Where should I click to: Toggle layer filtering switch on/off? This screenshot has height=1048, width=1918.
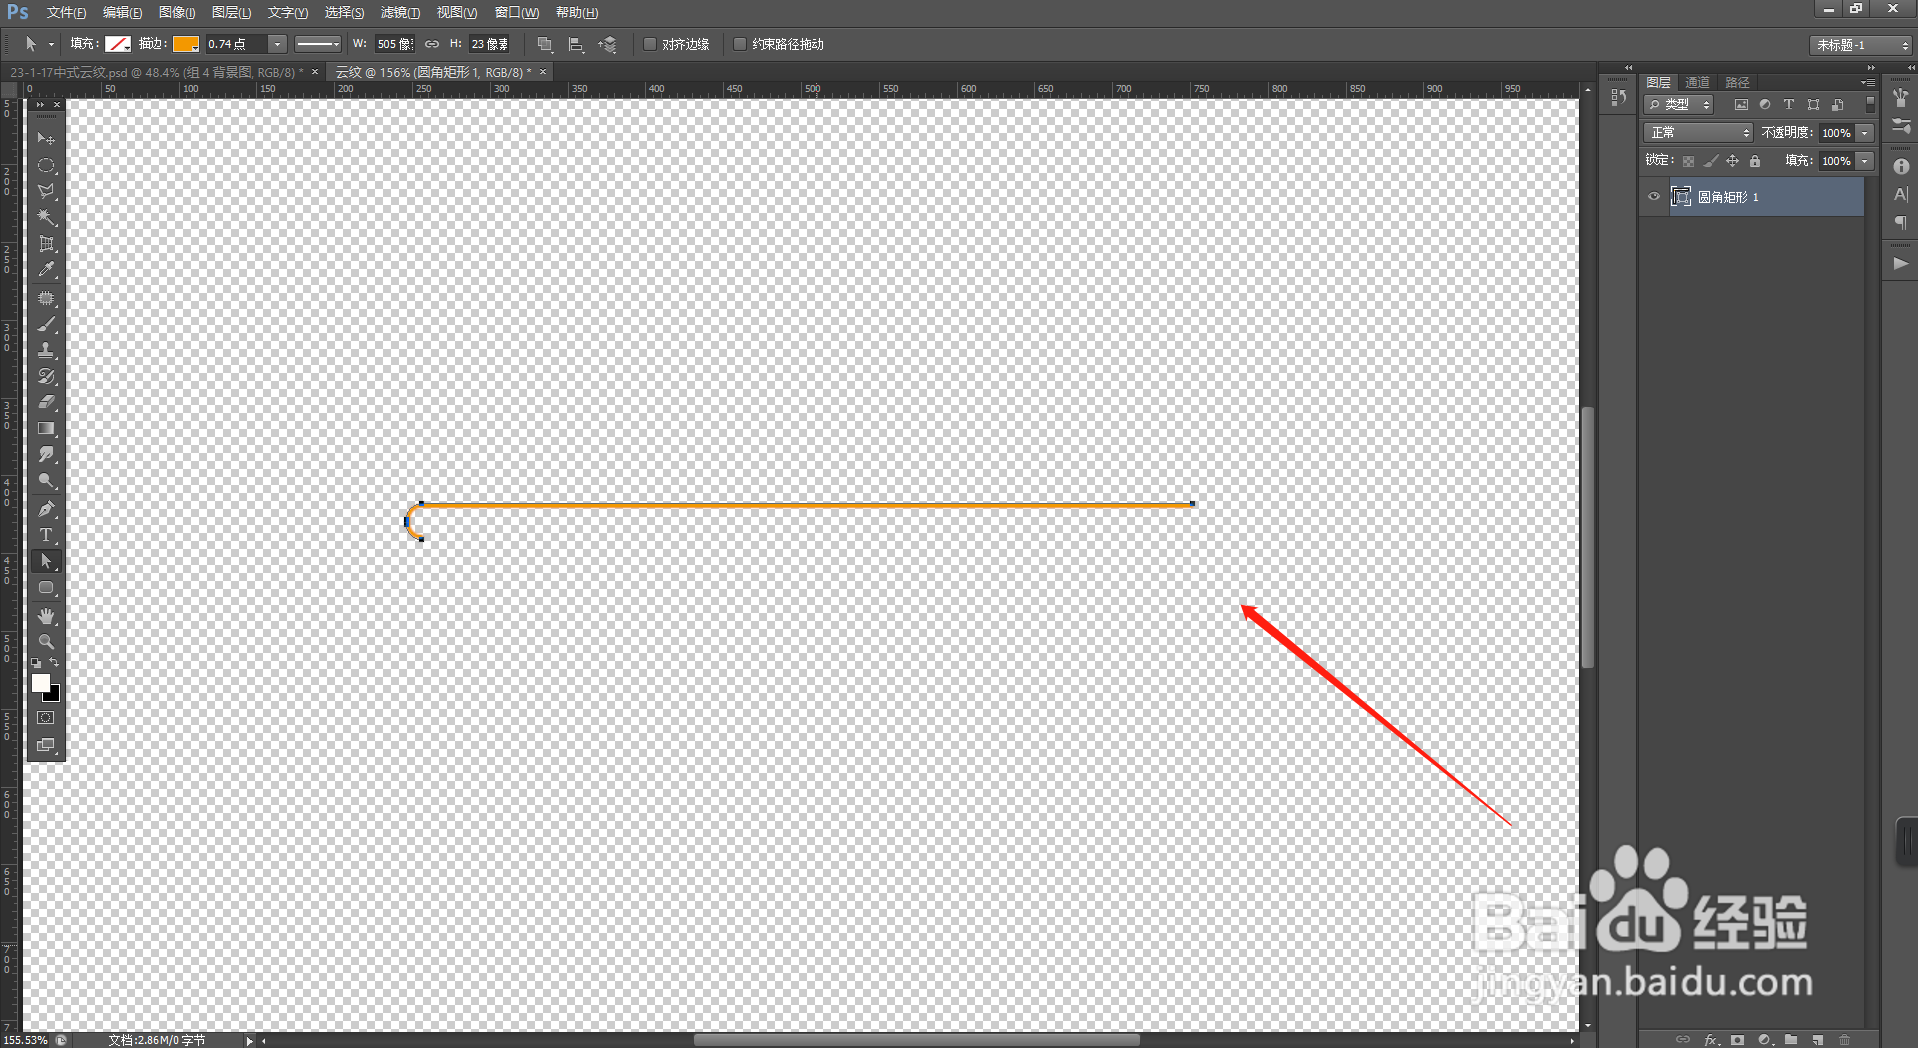tap(1870, 104)
